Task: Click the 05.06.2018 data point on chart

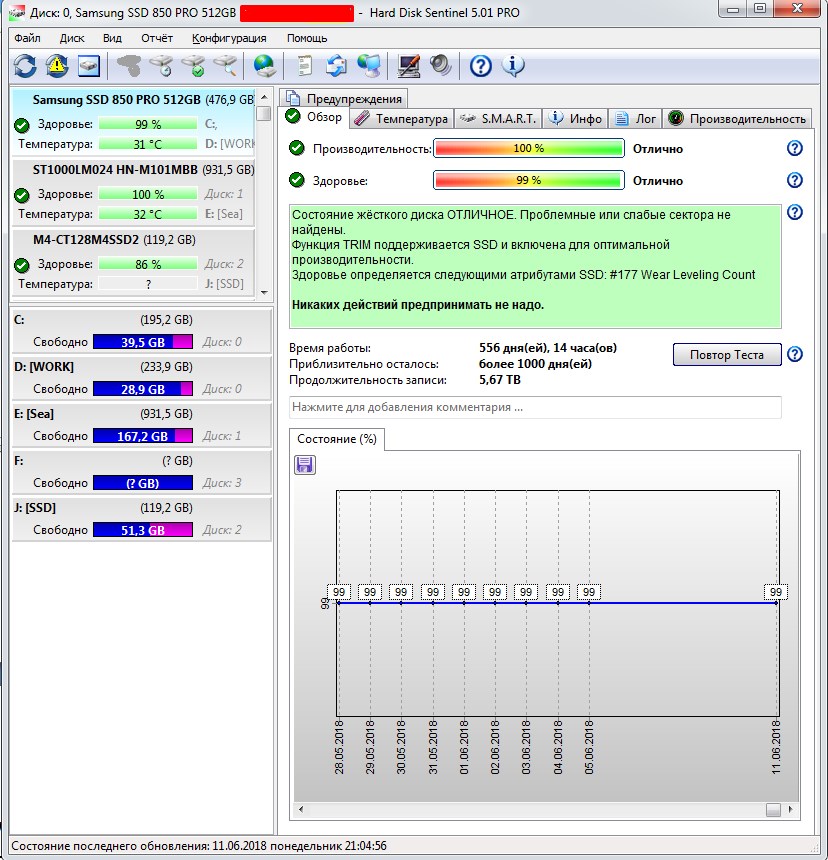Action: click(x=589, y=603)
